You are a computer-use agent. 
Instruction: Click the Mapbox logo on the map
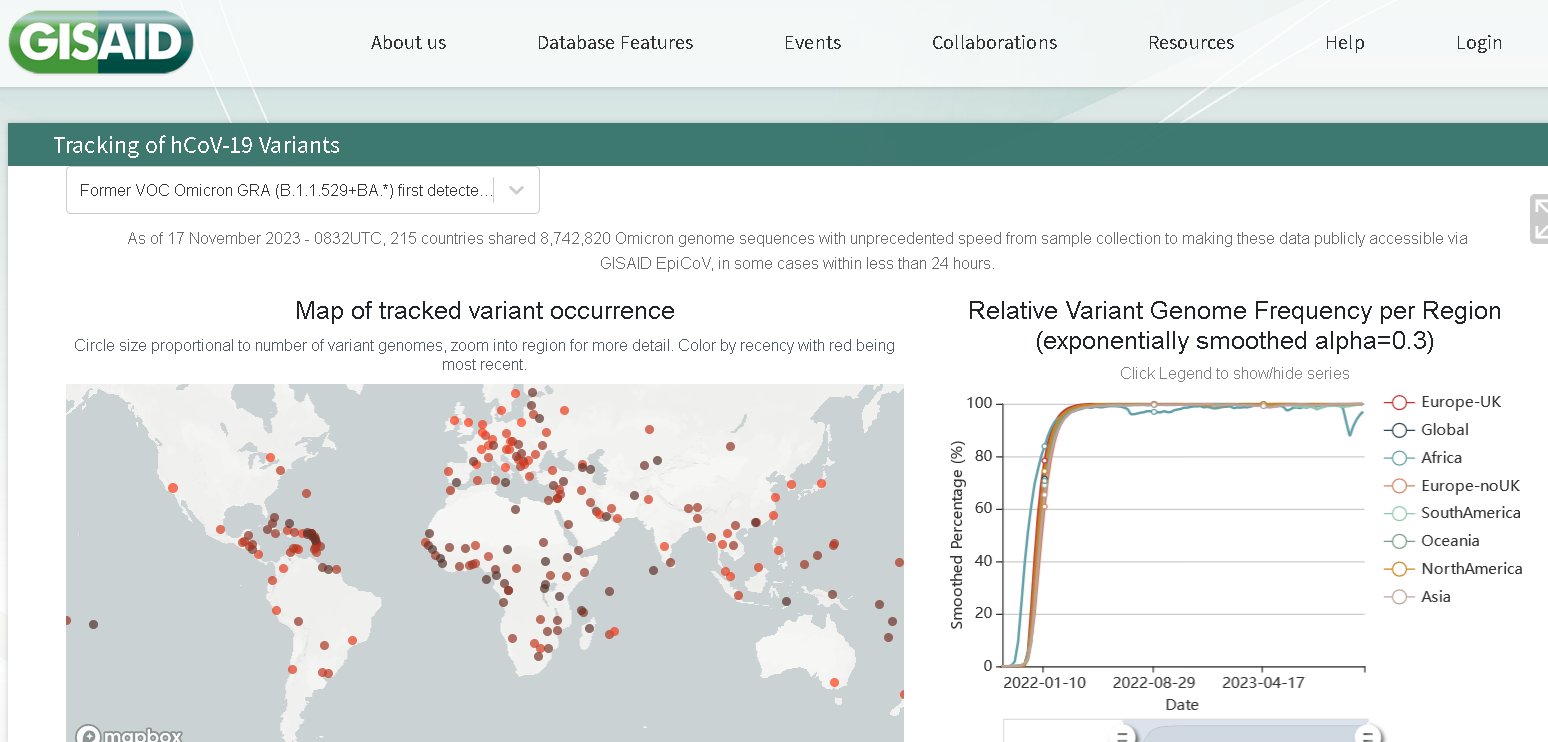(x=128, y=735)
